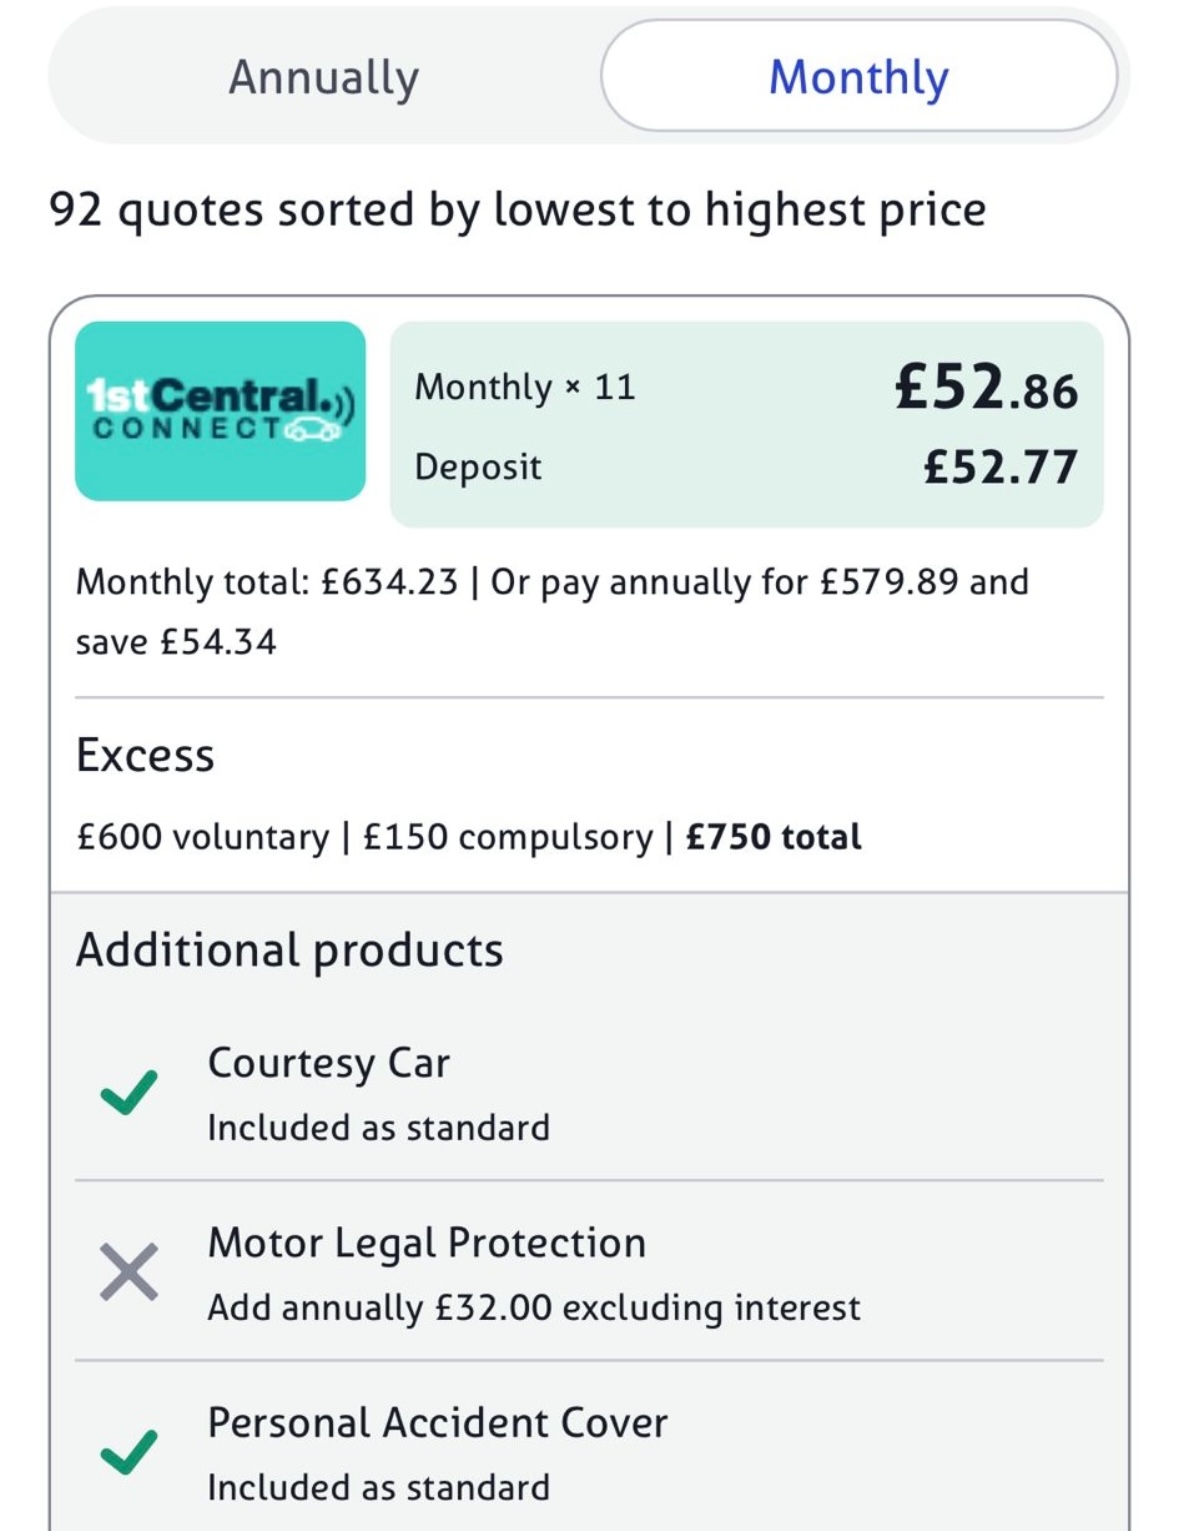Tap the £750 total excess text
The height and width of the screenshot is (1531, 1179).
(773, 837)
